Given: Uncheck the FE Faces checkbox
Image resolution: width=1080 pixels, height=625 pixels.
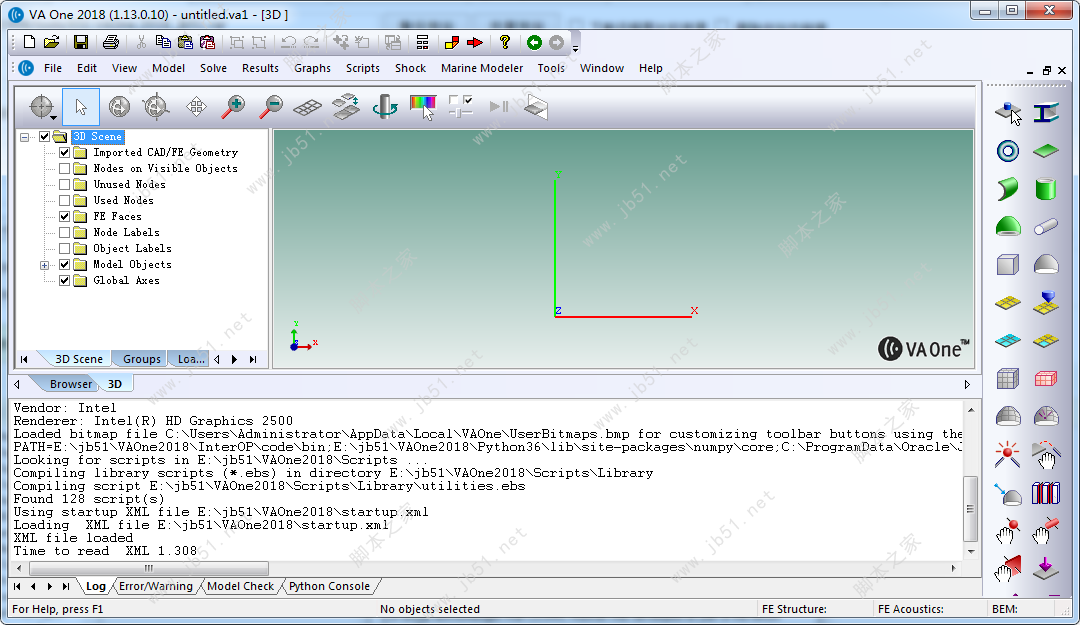Looking at the screenshot, I should [64, 216].
